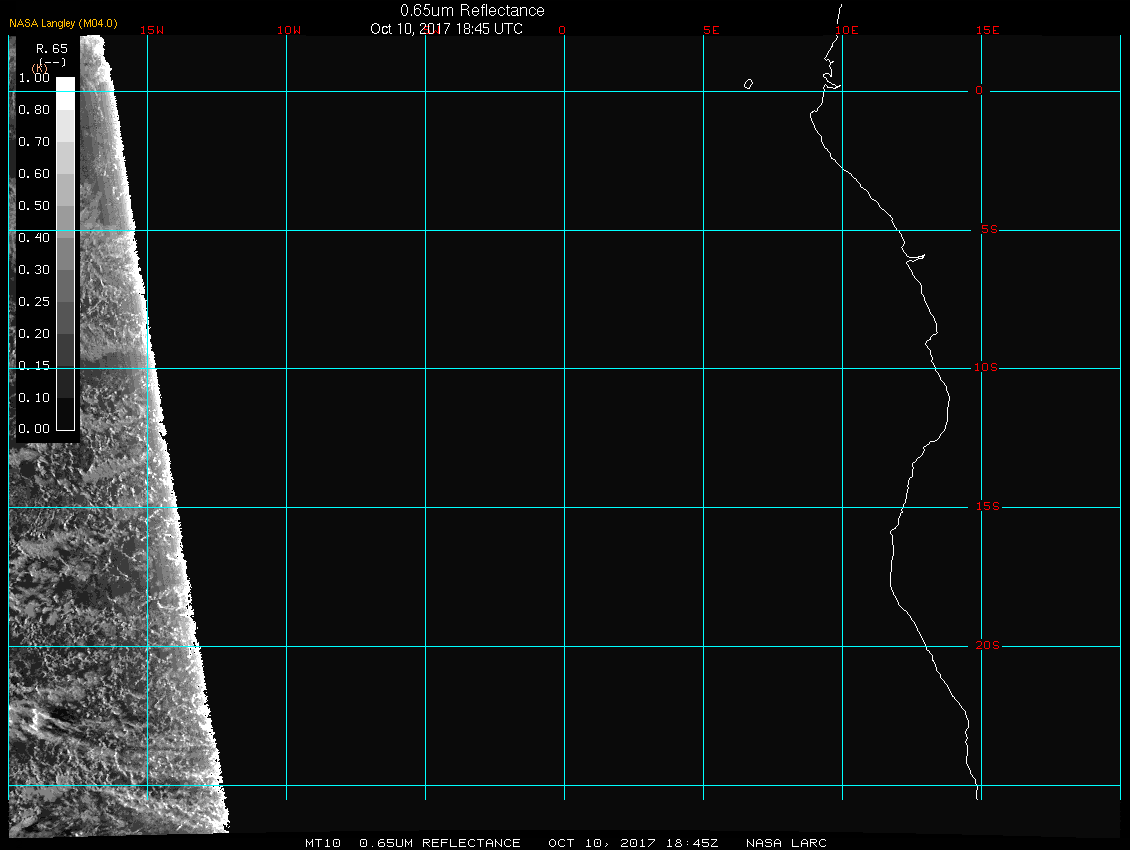Image resolution: width=1130 pixels, height=850 pixels.
Task: Click the 0.00 value on reflectance legend
Action: [x=34, y=429]
